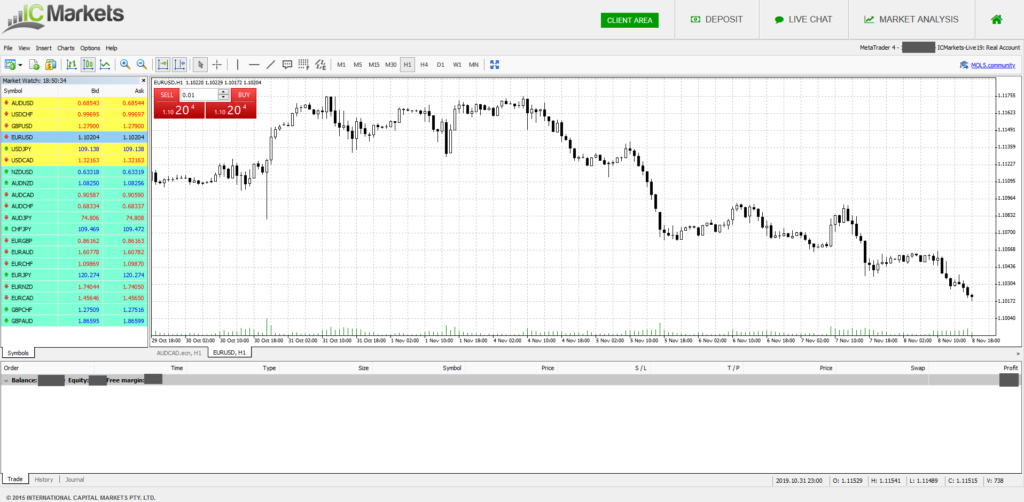Click the Deposit link in header

coord(716,20)
